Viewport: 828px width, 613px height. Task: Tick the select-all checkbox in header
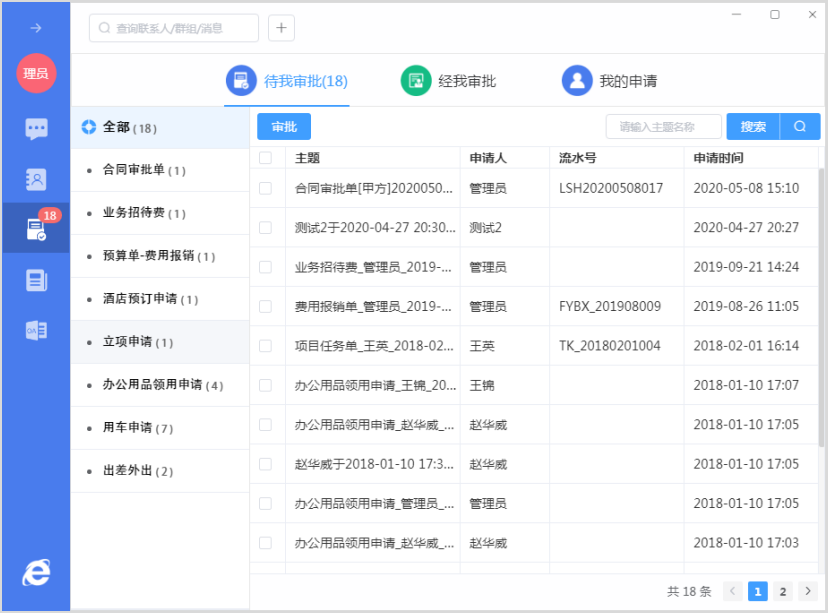tap(265, 158)
